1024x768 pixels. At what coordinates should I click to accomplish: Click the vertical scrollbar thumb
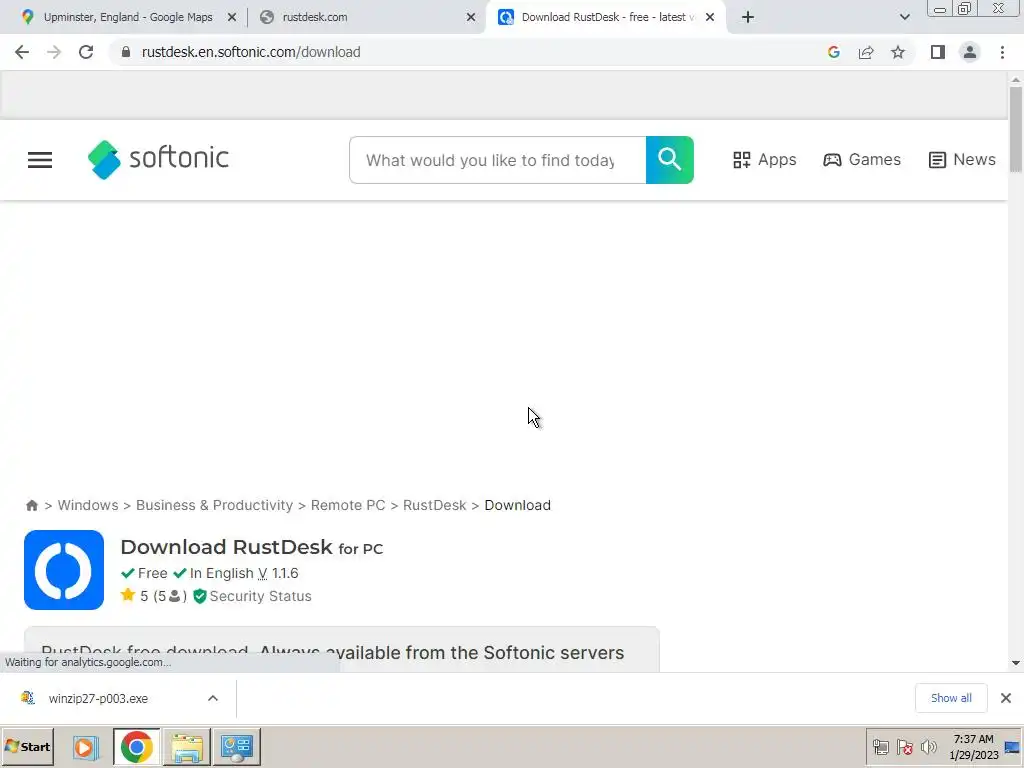1016,129
